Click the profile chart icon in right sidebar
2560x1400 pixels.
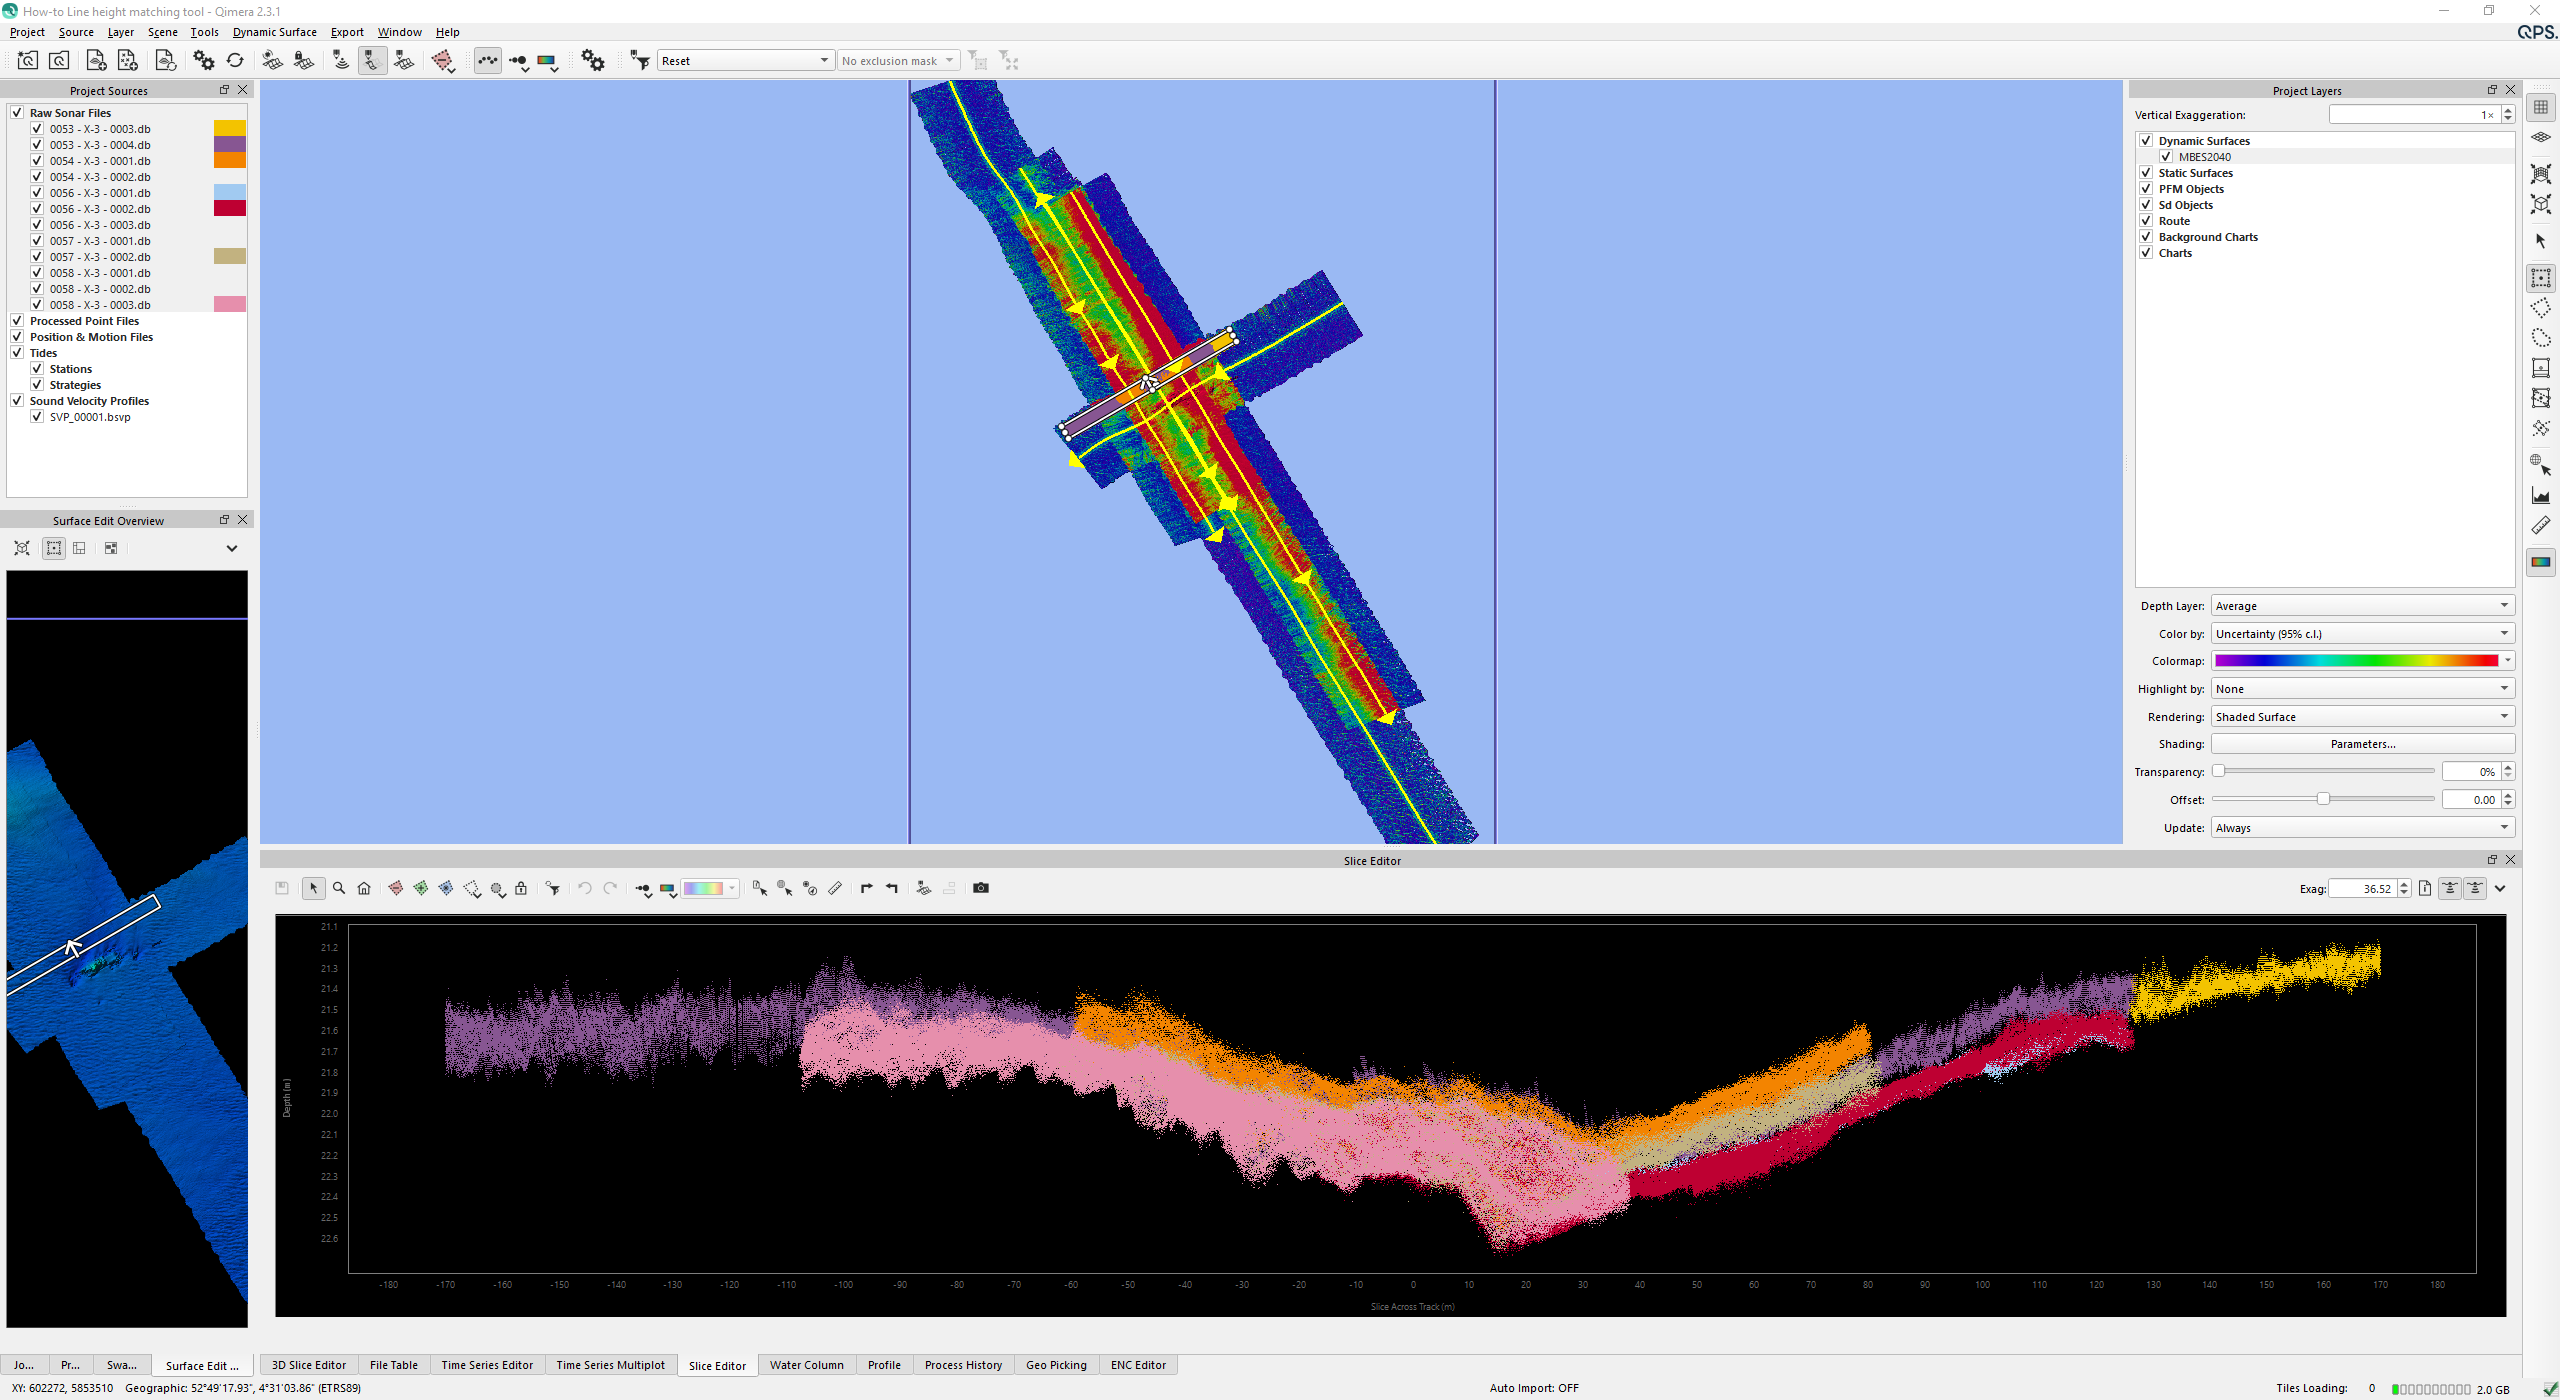[x=2540, y=496]
